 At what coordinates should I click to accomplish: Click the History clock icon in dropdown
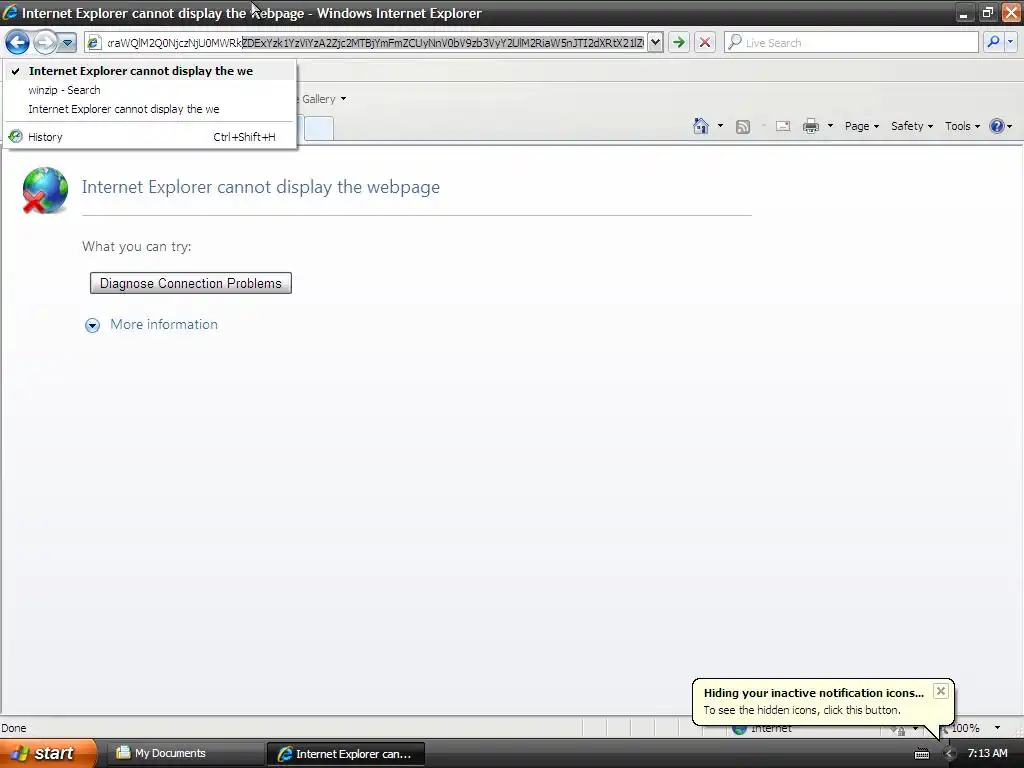(16, 136)
